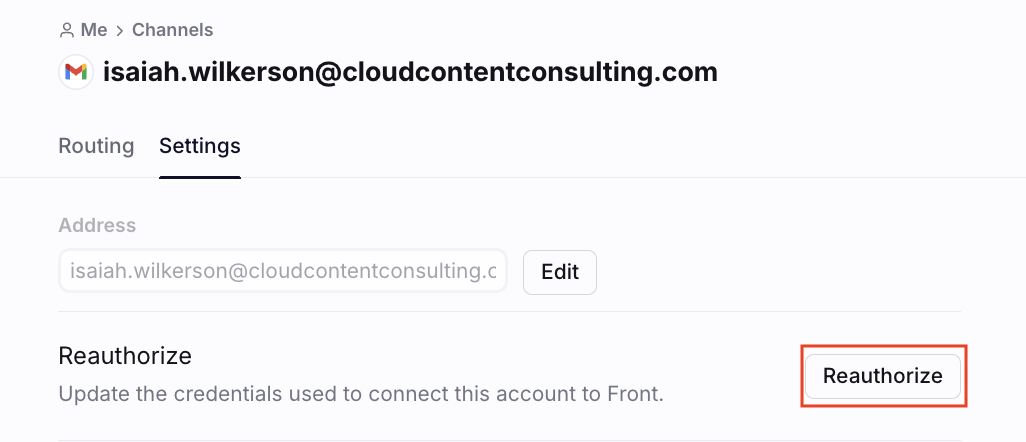Click the 'Update the credentials' description text

click(x=361, y=394)
